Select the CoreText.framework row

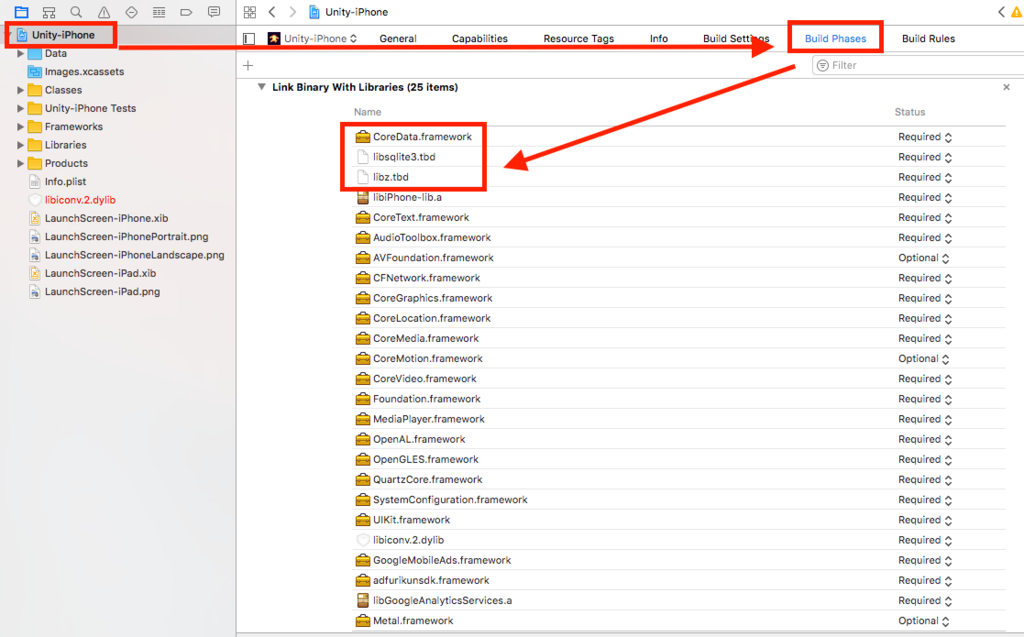(679, 218)
